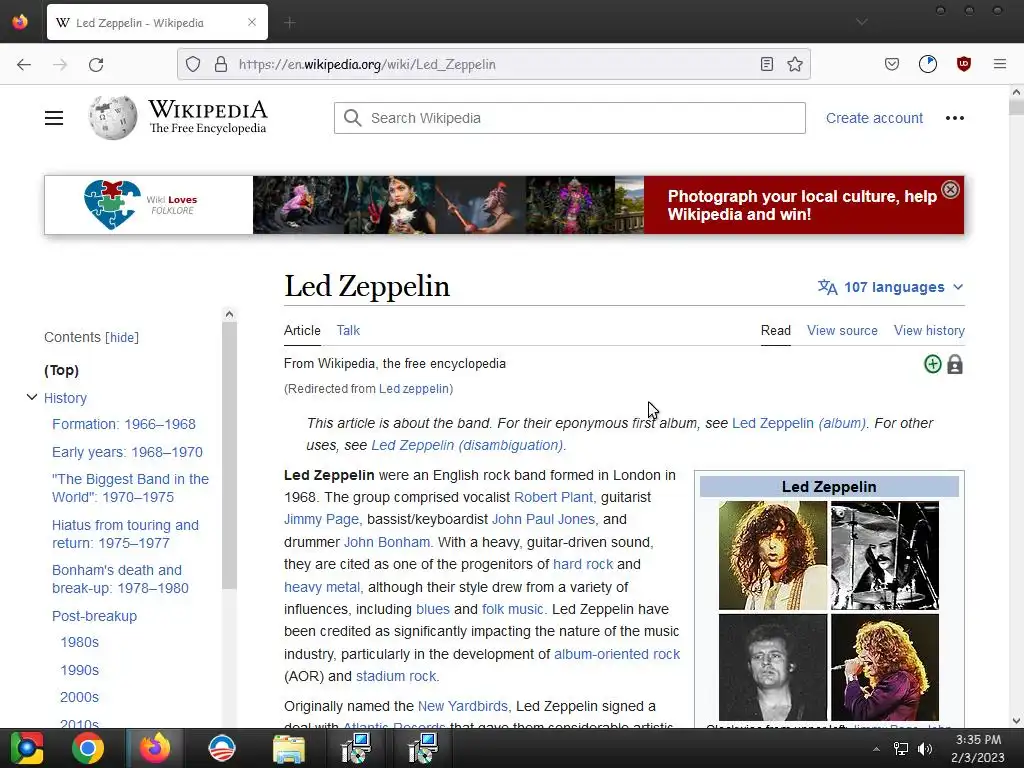The width and height of the screenshot is (1024, 768).
Task: Open the personal tools ellipsis menu
Action: [x=955, y=118]
